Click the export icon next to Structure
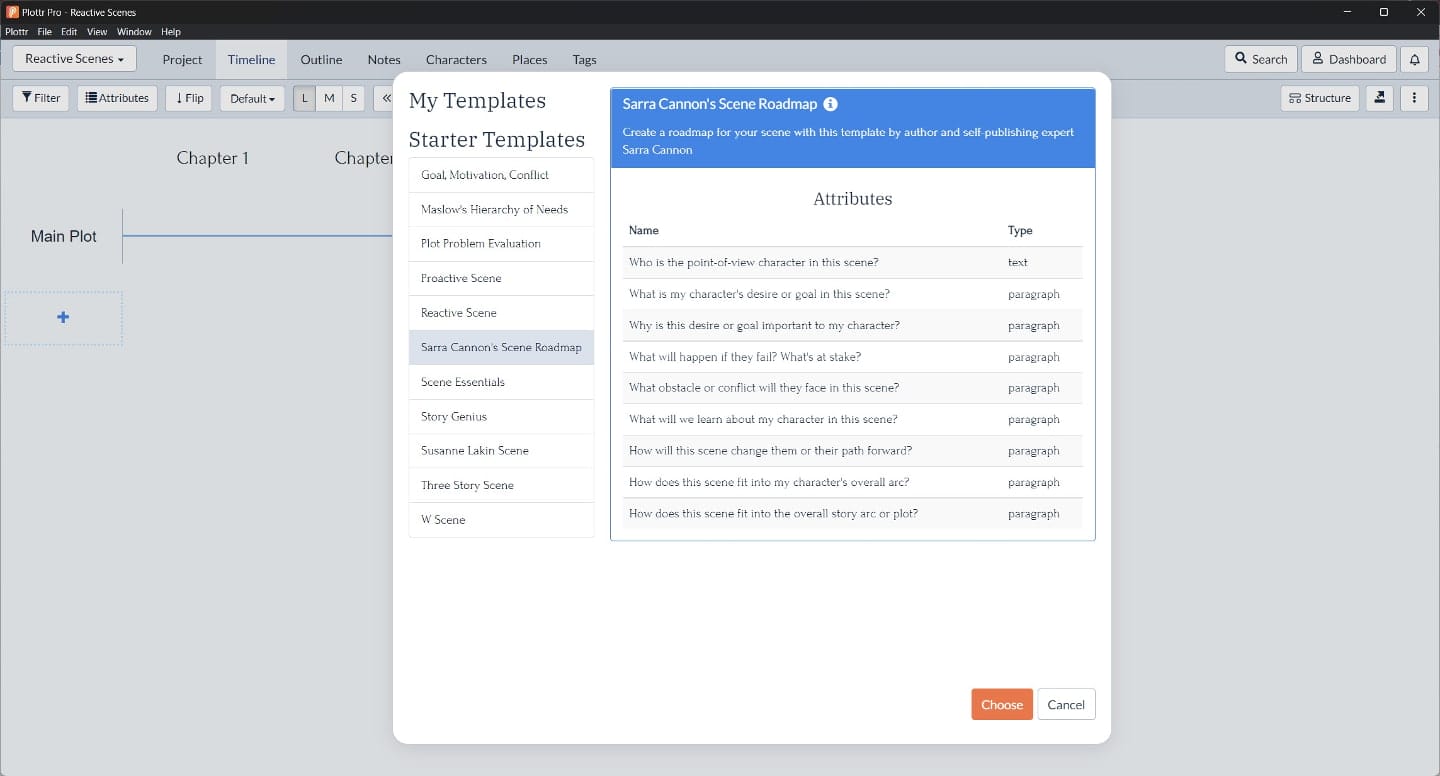Viewport: 1440px width, 776px height. pos(1380,98)
